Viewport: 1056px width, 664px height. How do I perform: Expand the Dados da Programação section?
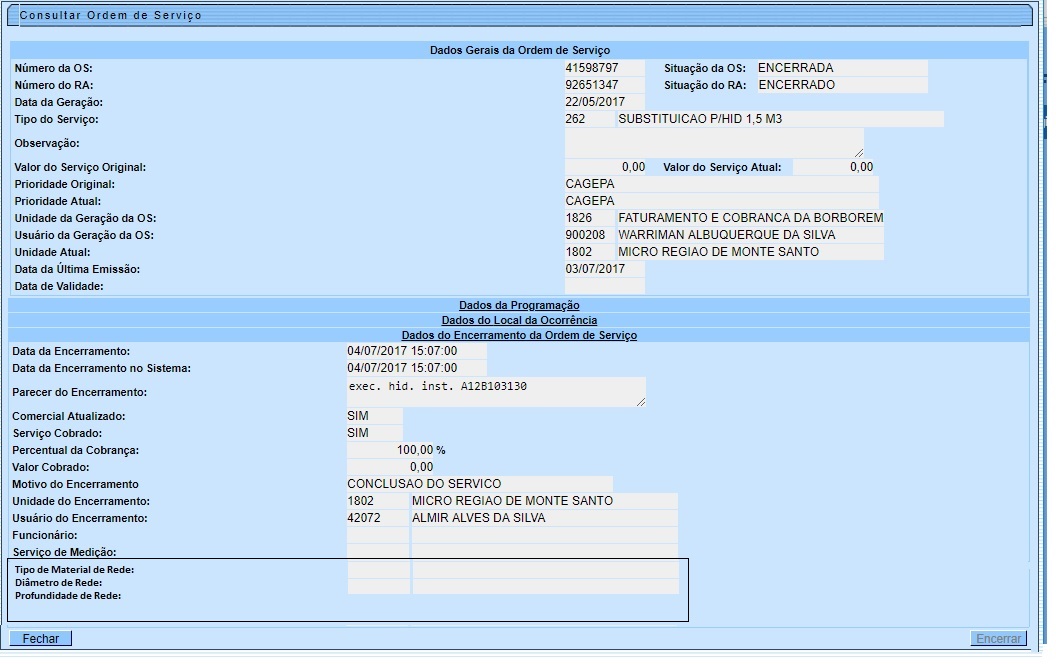coord(519,305)
